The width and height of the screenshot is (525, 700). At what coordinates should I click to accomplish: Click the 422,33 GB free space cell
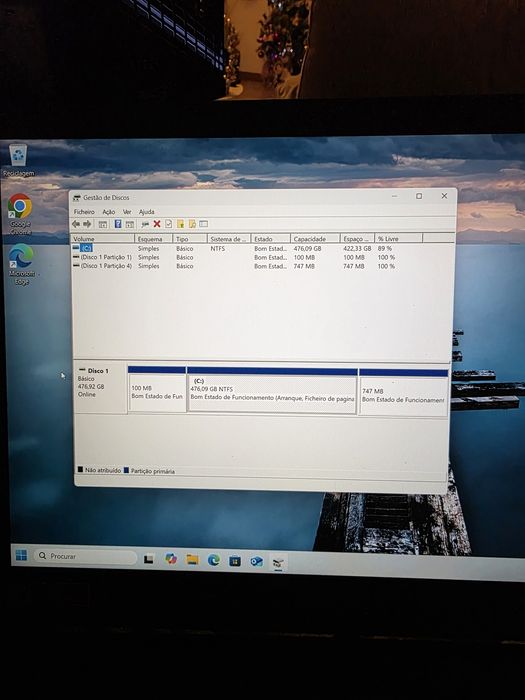coord(357,248)
